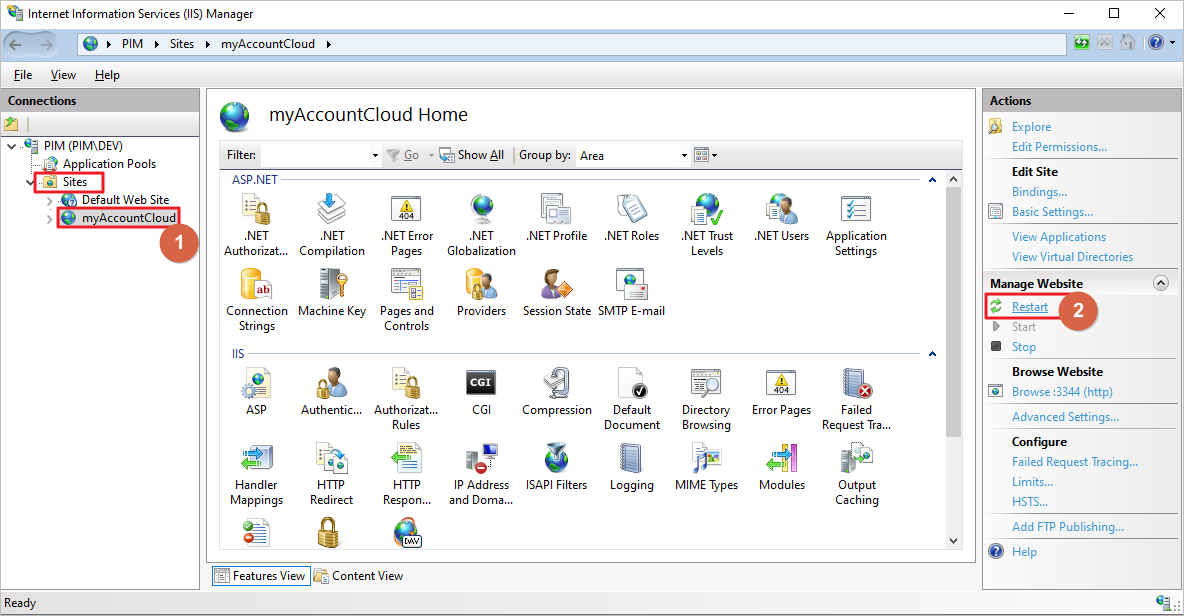Click the navigate Back arrow button
The height and width of the screenshot is (616, 1184).
point(16,44)
